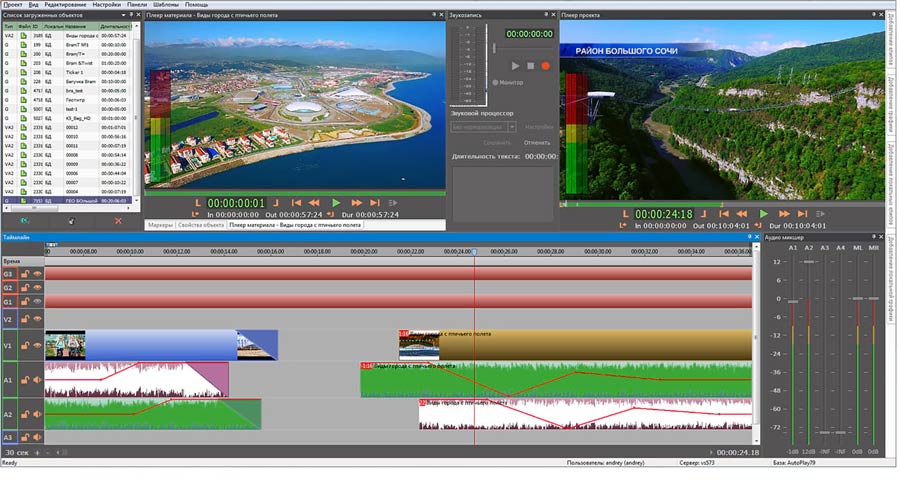This screenshot has width=900, height=482.
Task: Click the red delete X under object list
Action: pos(118,220)
